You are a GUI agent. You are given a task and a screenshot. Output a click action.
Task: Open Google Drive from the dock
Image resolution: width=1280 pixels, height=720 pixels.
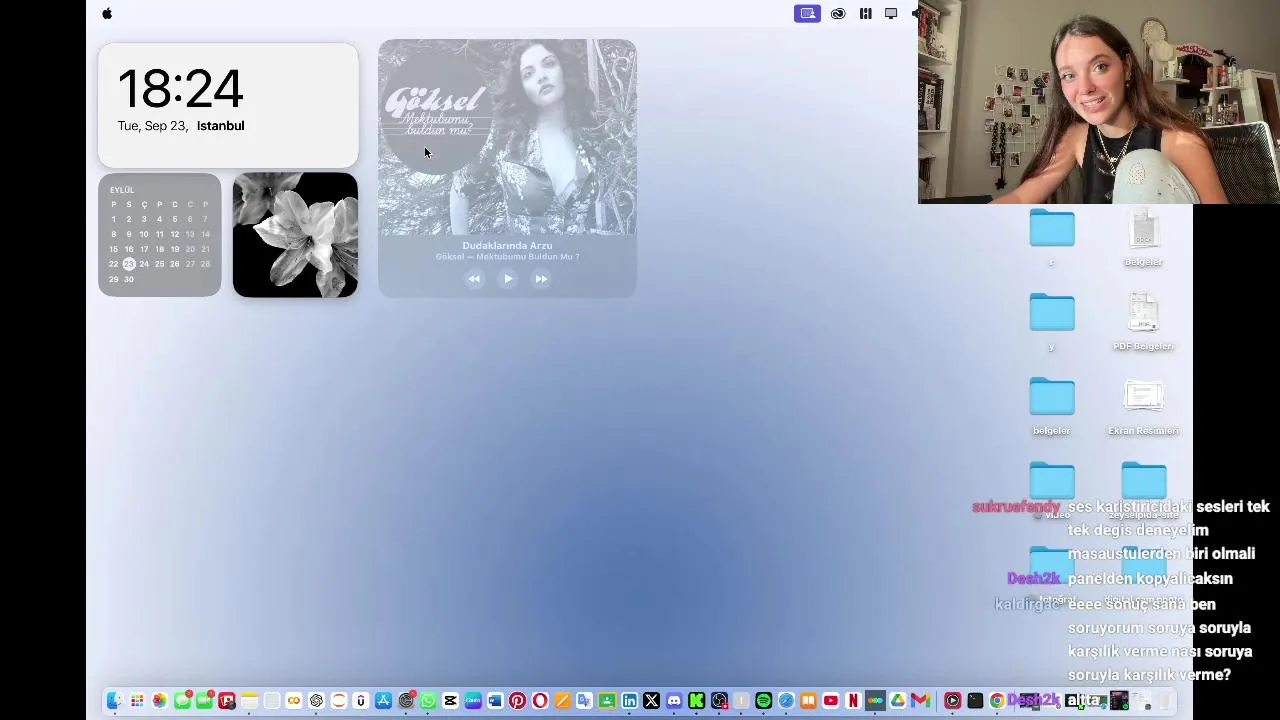click(x=898, y=701)
